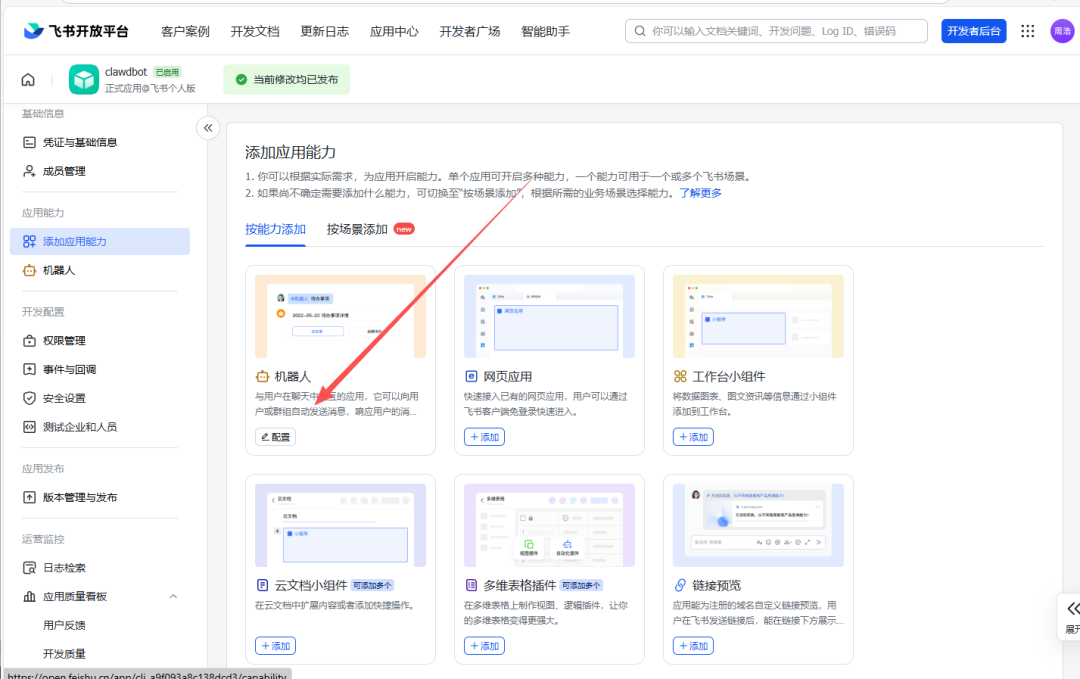
Task: Click the 凭证与基础信息 sidebar icon
Action: tap(29, 143)
